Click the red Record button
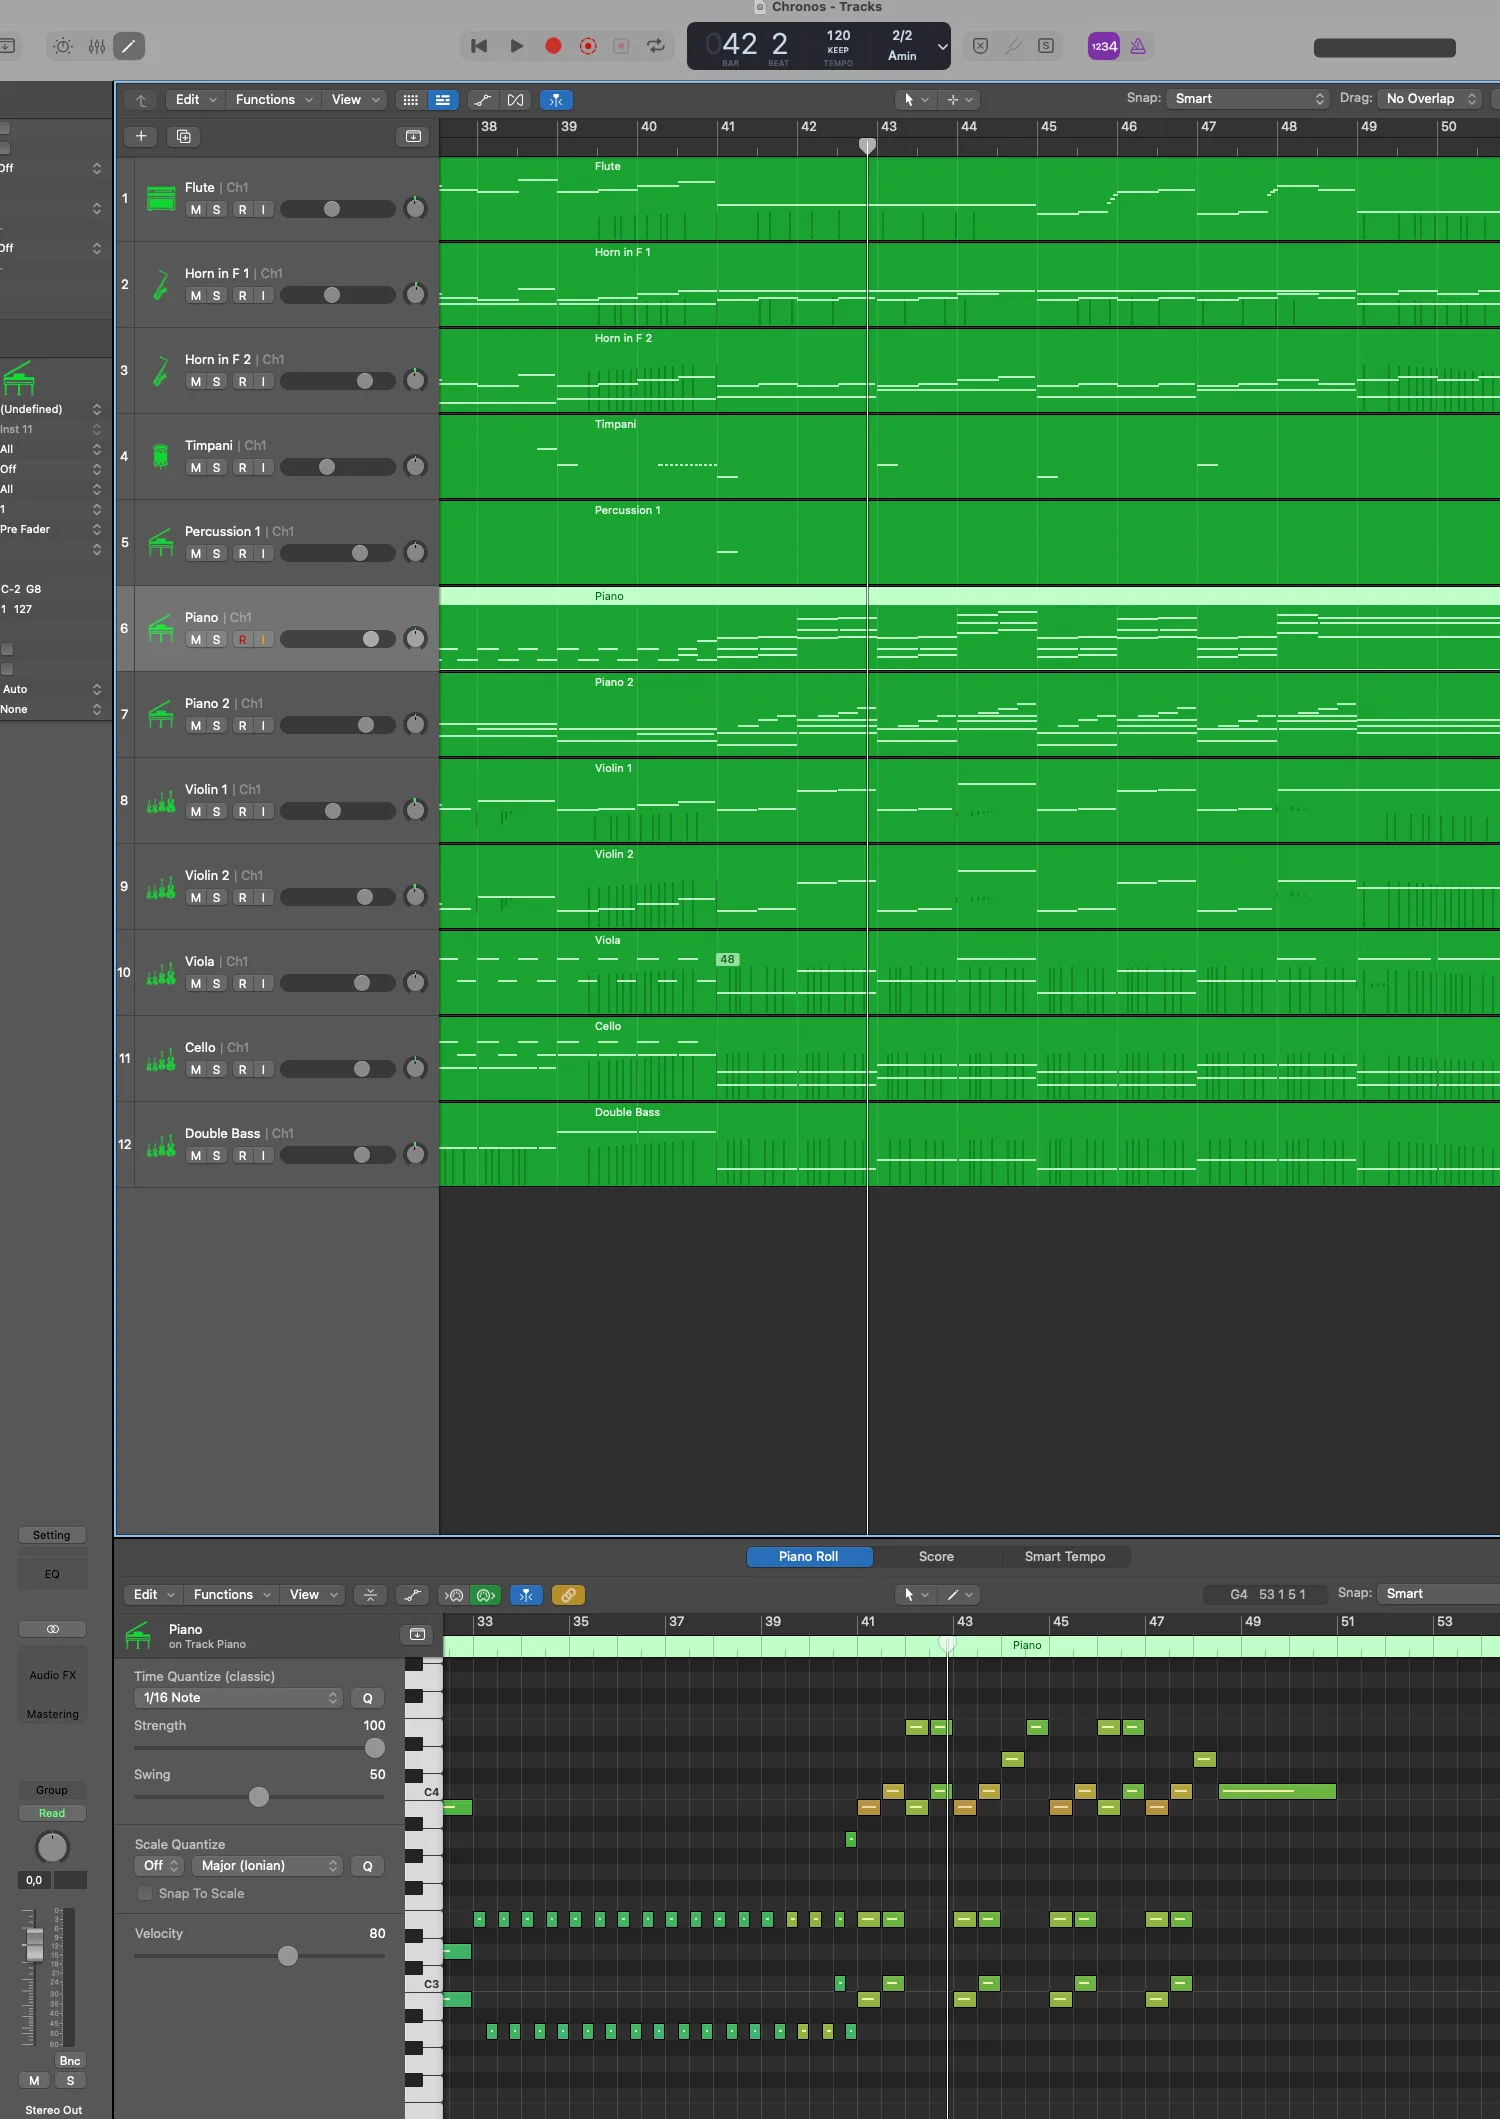Screen dimensions: 1500x2119 553,46
